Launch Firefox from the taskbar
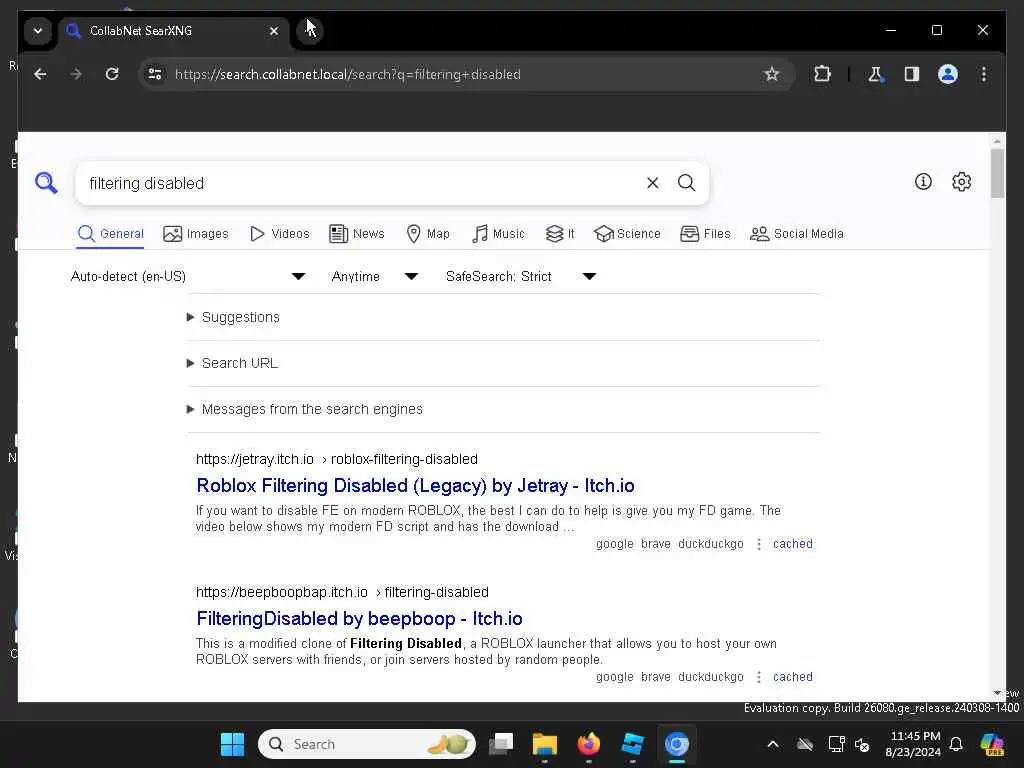 [589, 744]
